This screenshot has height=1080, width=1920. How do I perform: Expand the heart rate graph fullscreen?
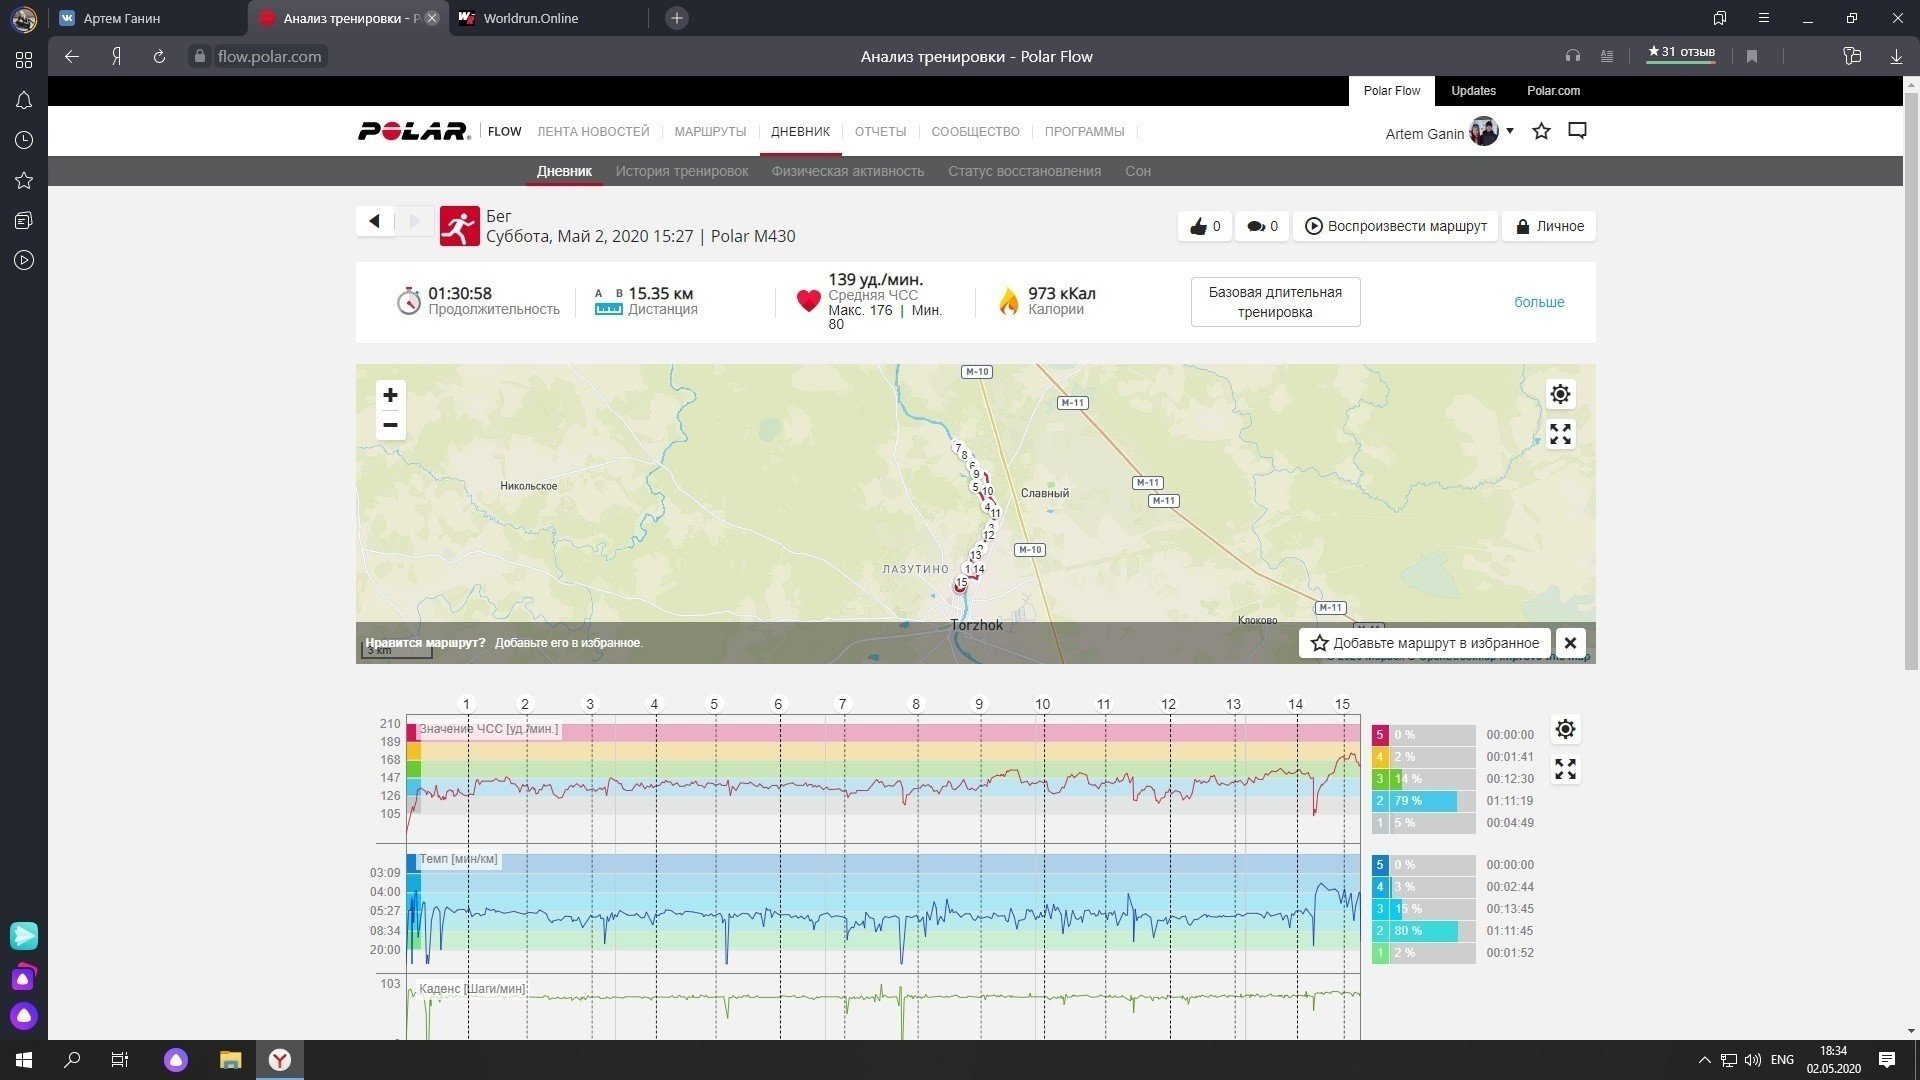1565,769
